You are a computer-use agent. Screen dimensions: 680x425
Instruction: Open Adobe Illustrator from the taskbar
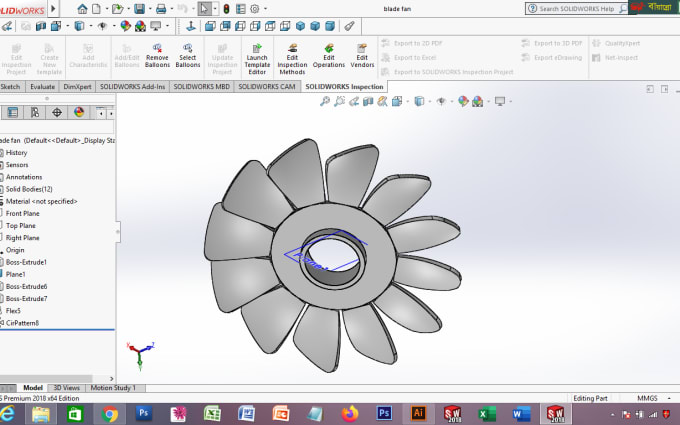point(418,414)
